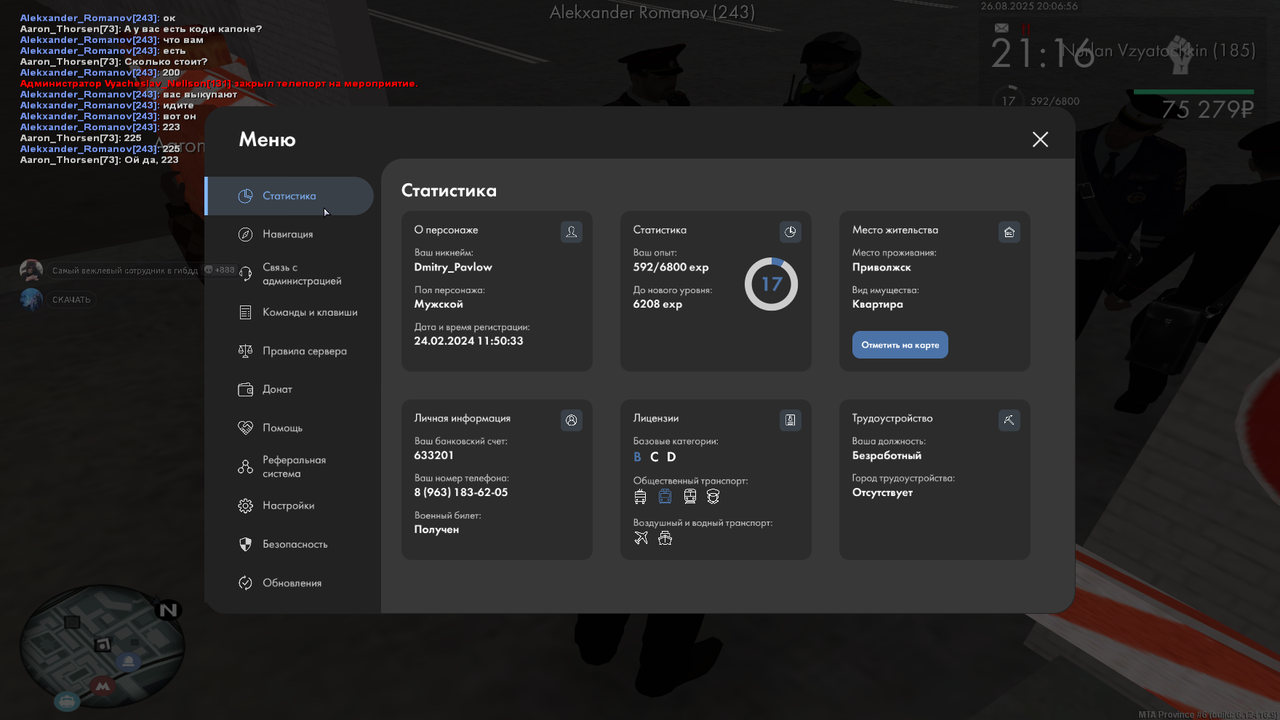Click the airplane license icon
The image size is (1280, 720).
point(641,538)
